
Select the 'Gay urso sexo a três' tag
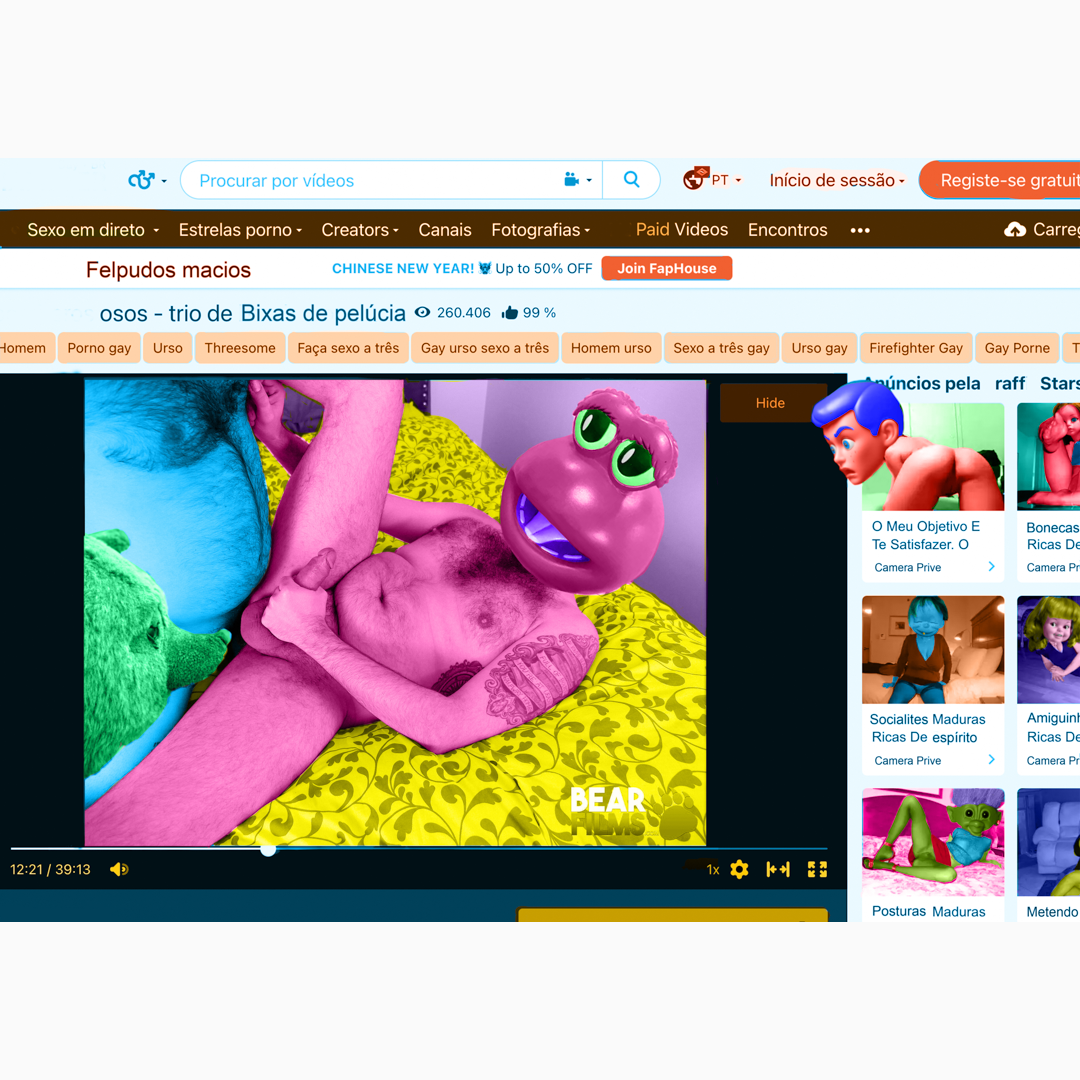(x=485, y=348)
